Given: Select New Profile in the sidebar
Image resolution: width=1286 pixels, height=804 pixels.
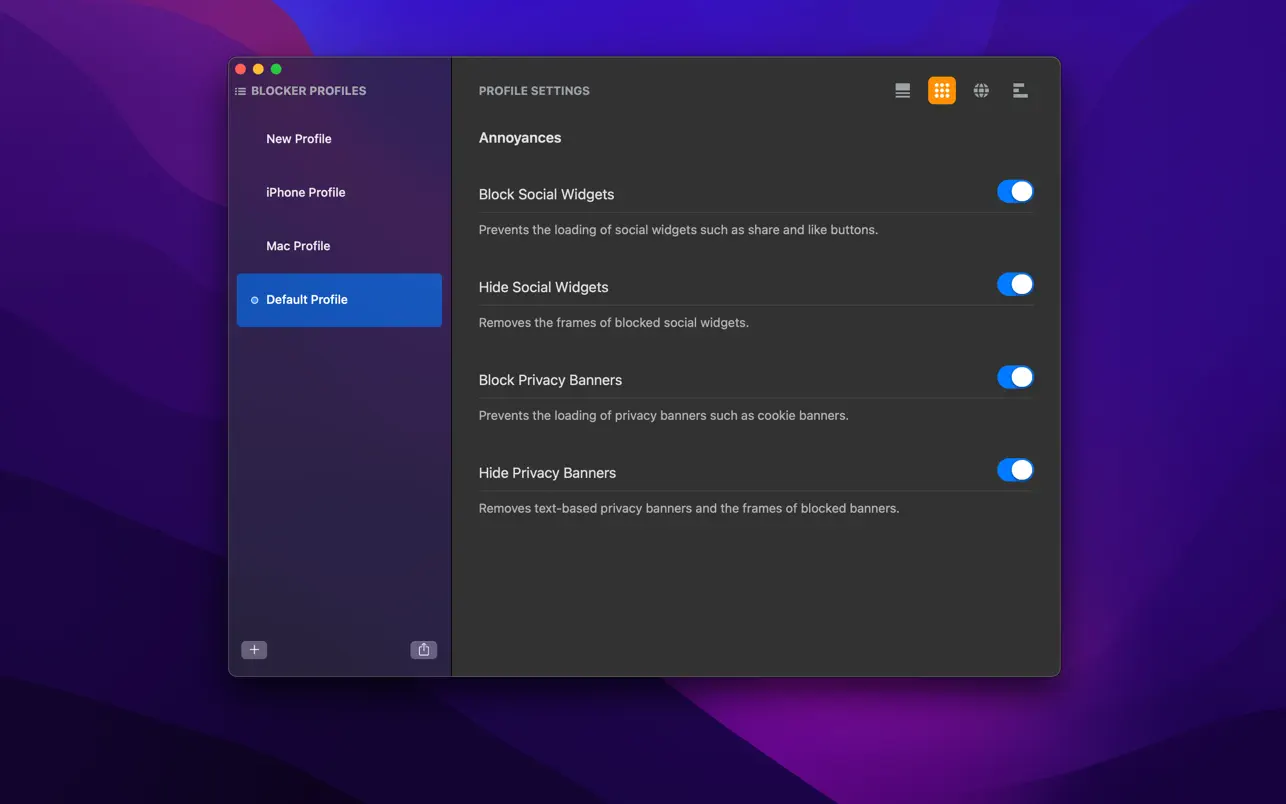Looking at the screenshot, I should point(299,139).
